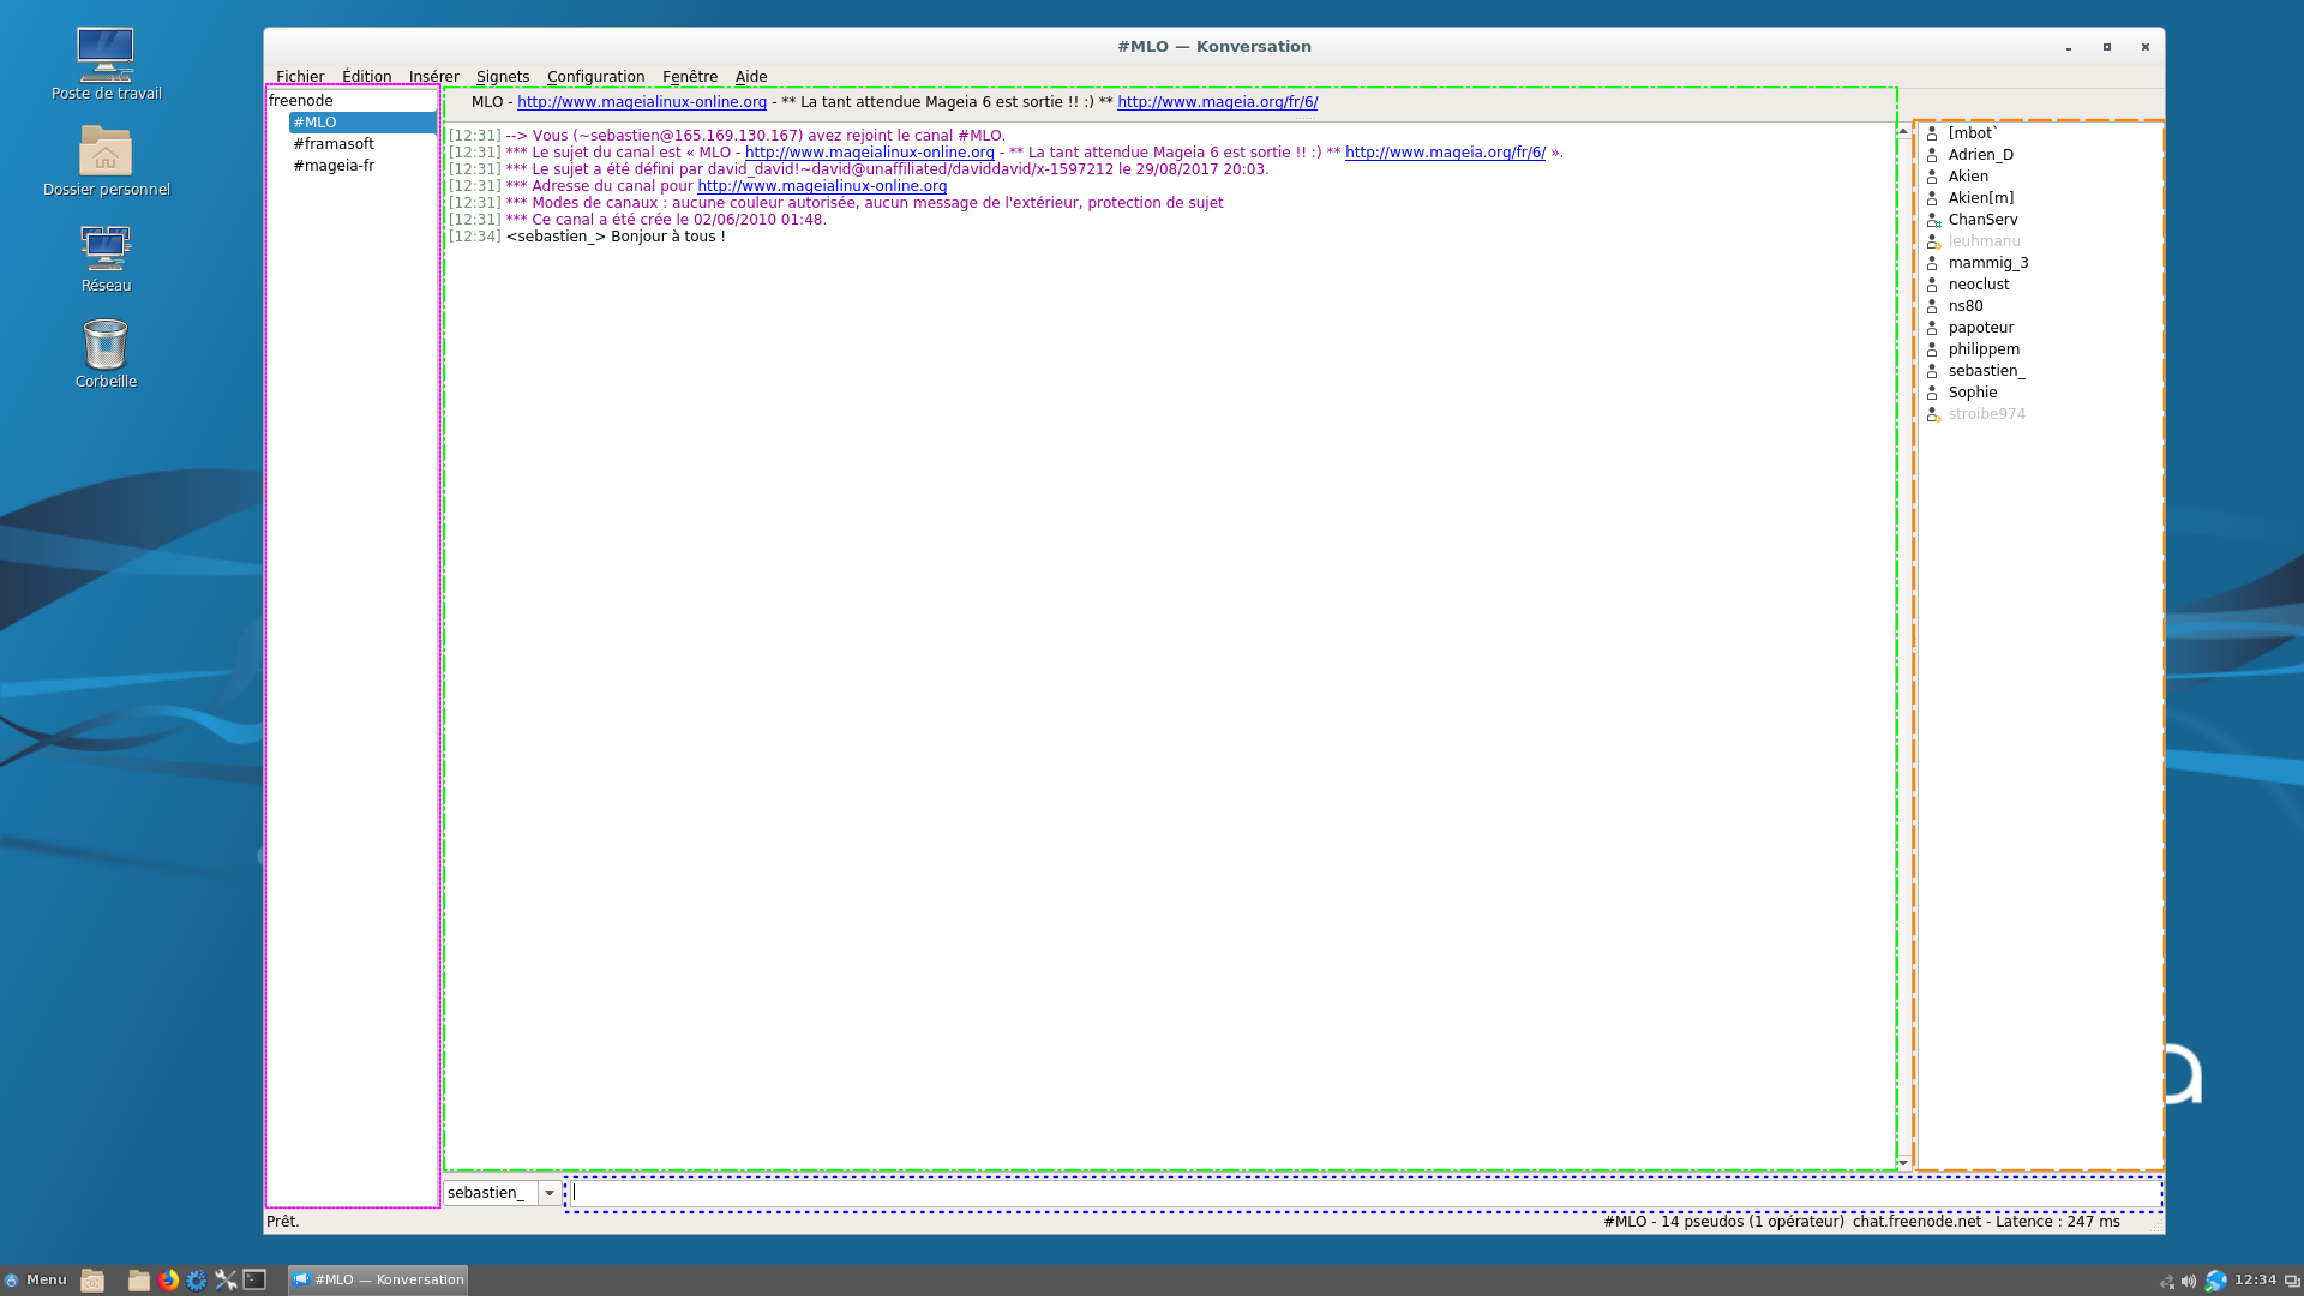Click the volume speaker tray icon
Viewport: 2304px width, 1296px height.
click(x=2189, y=1280)
